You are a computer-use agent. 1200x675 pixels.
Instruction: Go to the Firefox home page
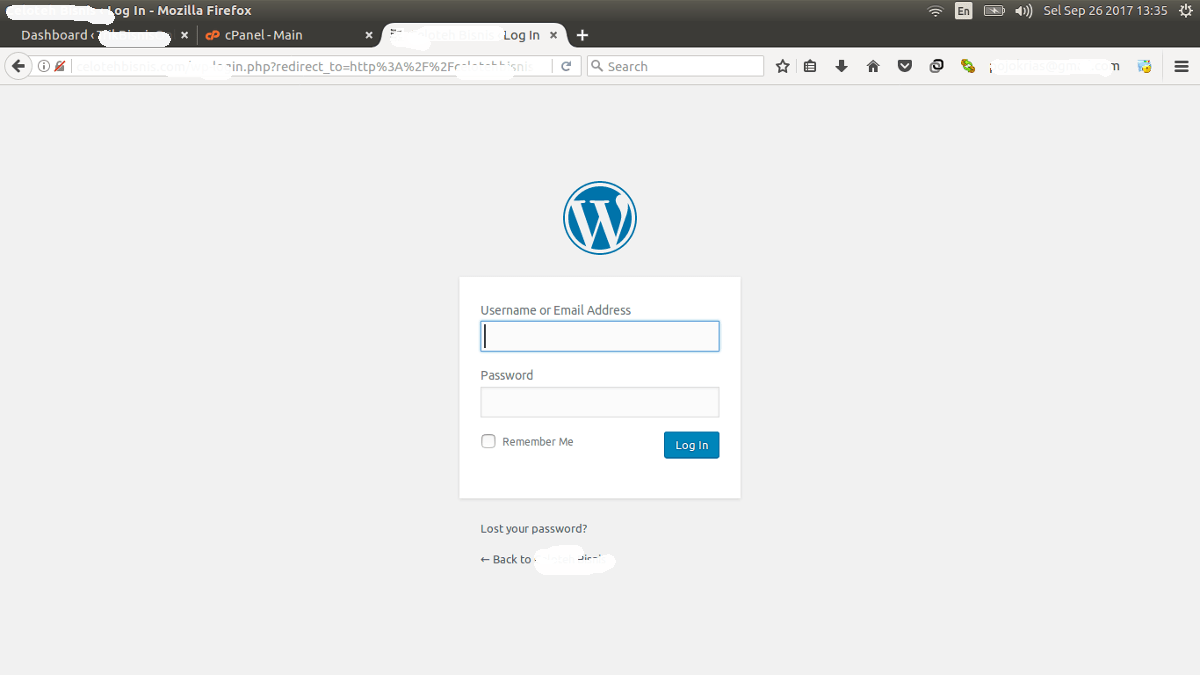click(x=873, y=66)
